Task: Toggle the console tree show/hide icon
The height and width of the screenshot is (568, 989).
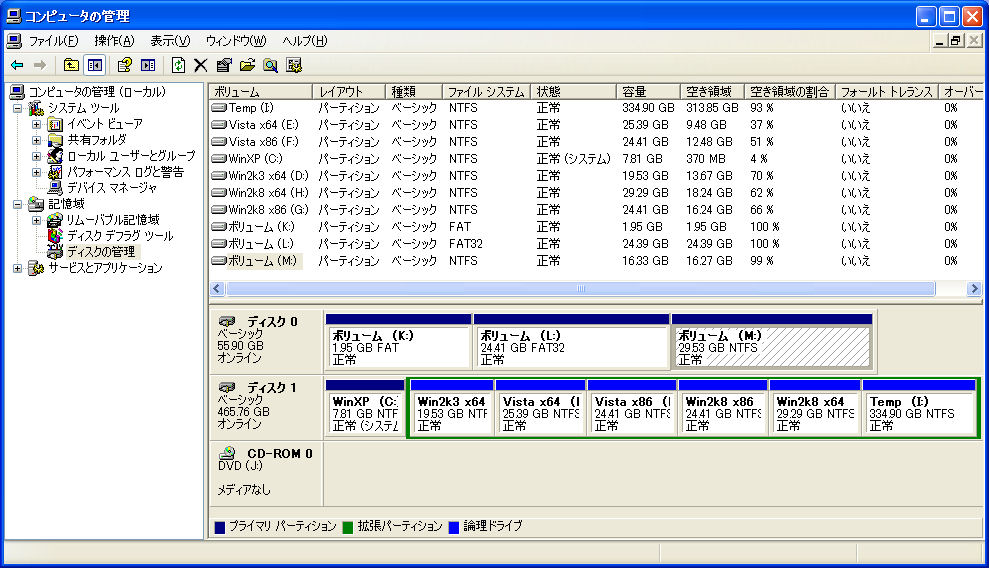Action: 95,65
